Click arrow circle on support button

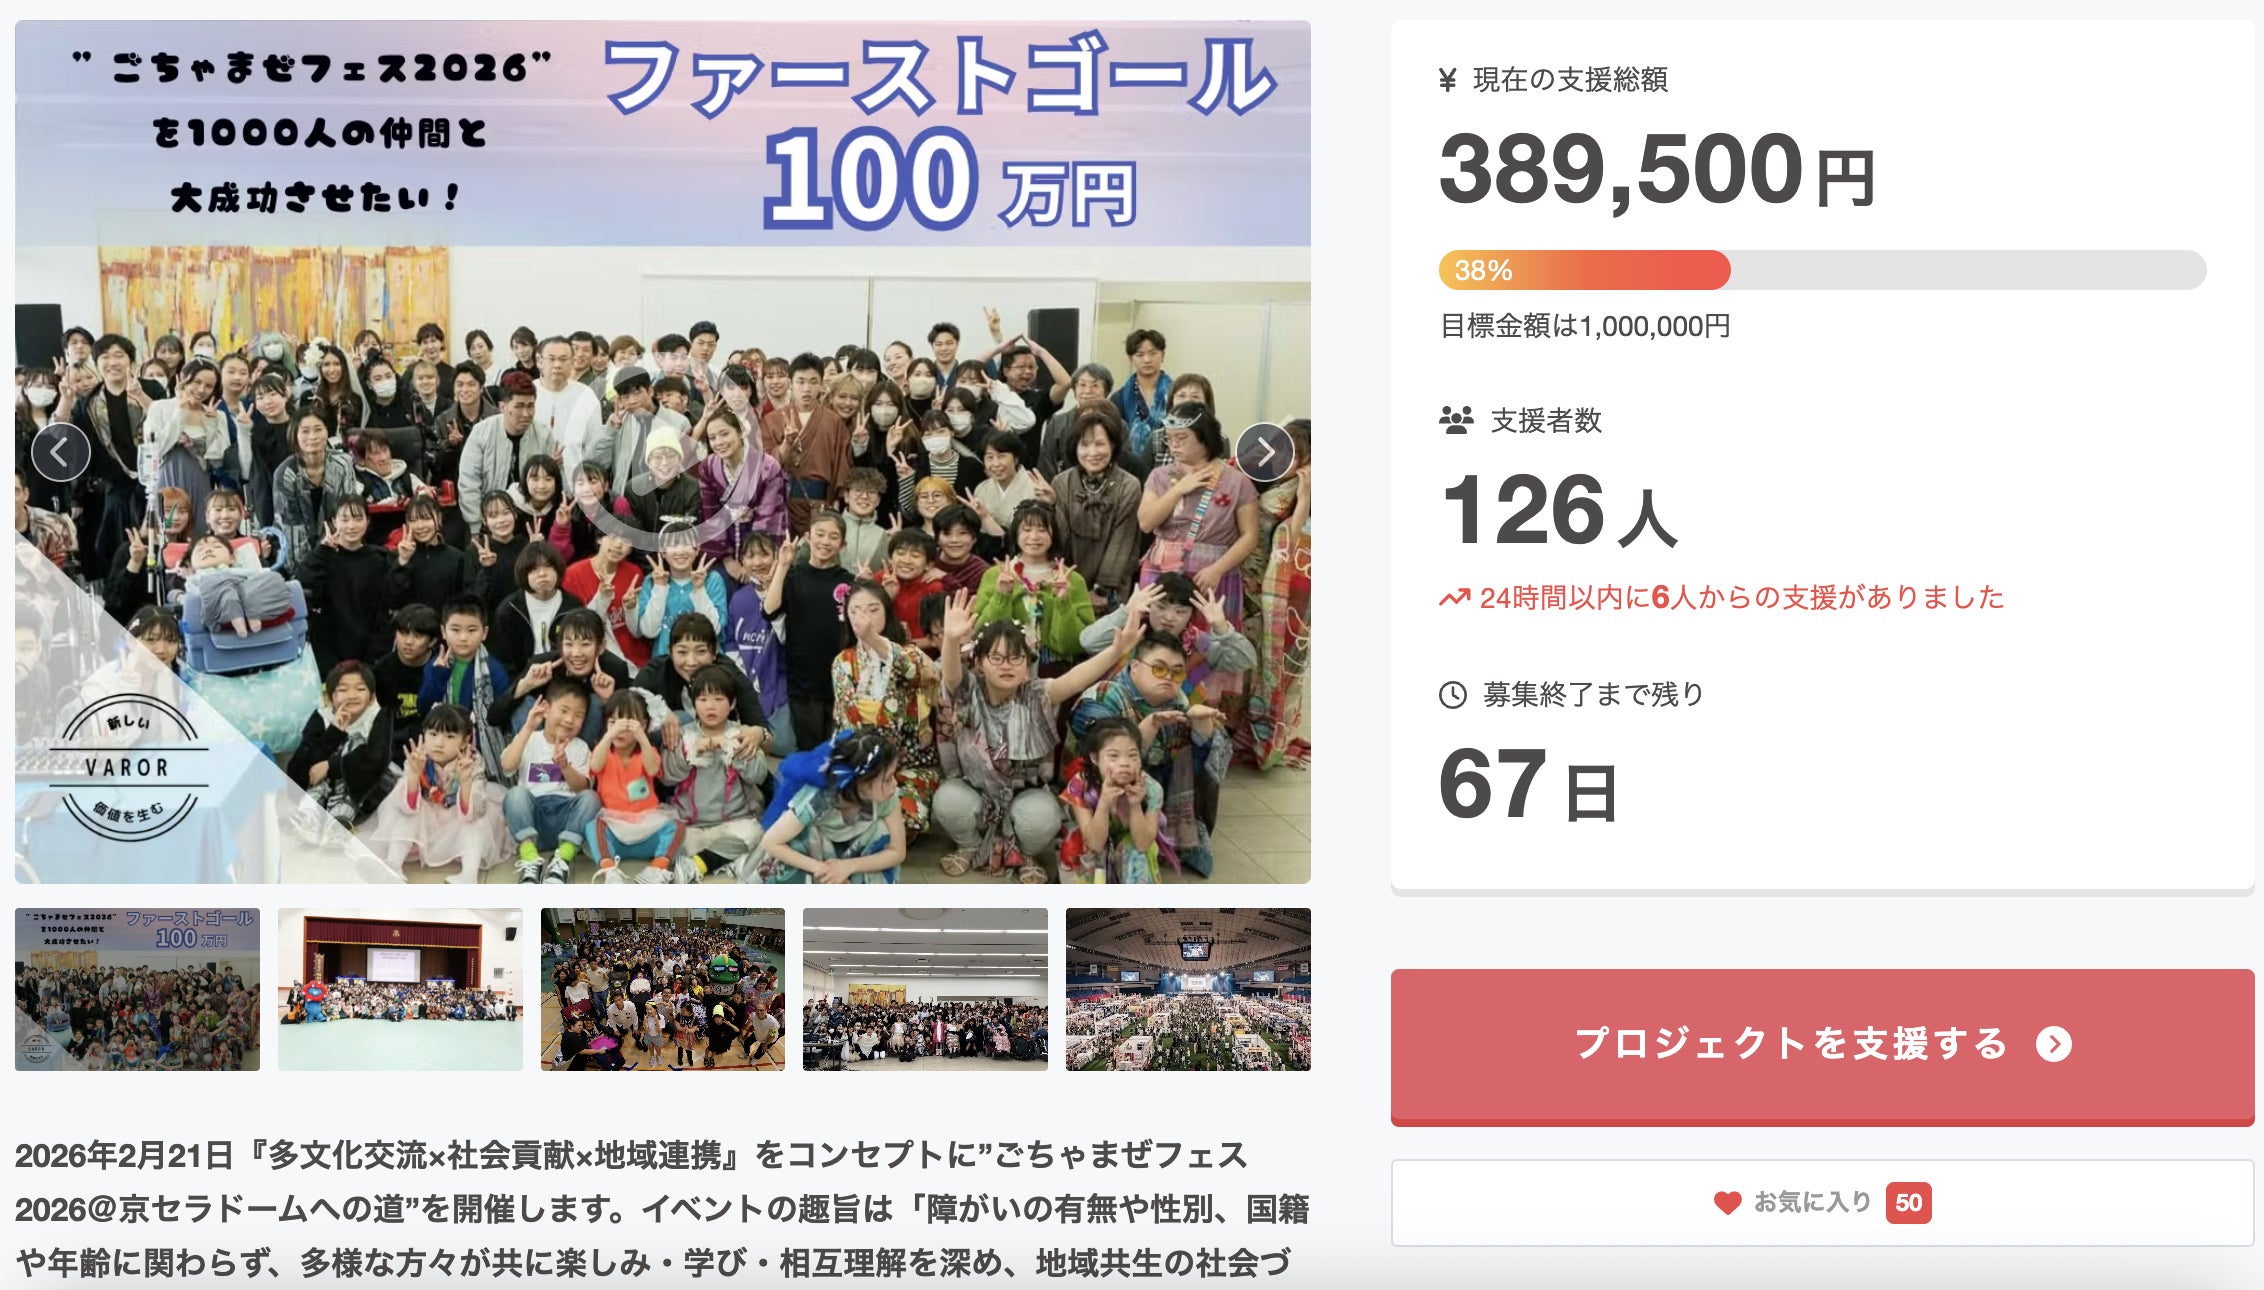click(2054, 1044)
